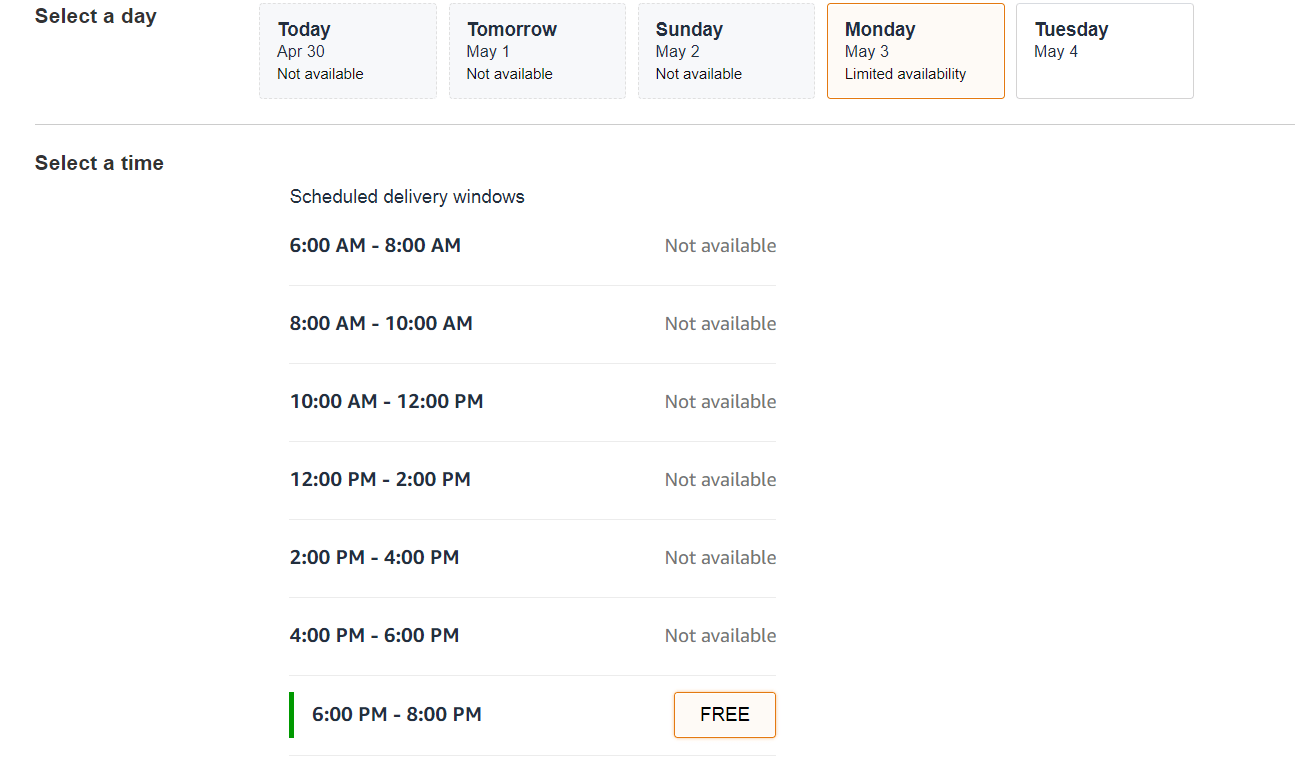Click the "Scheduled delivery windows" heading

[x=407, y=197]
